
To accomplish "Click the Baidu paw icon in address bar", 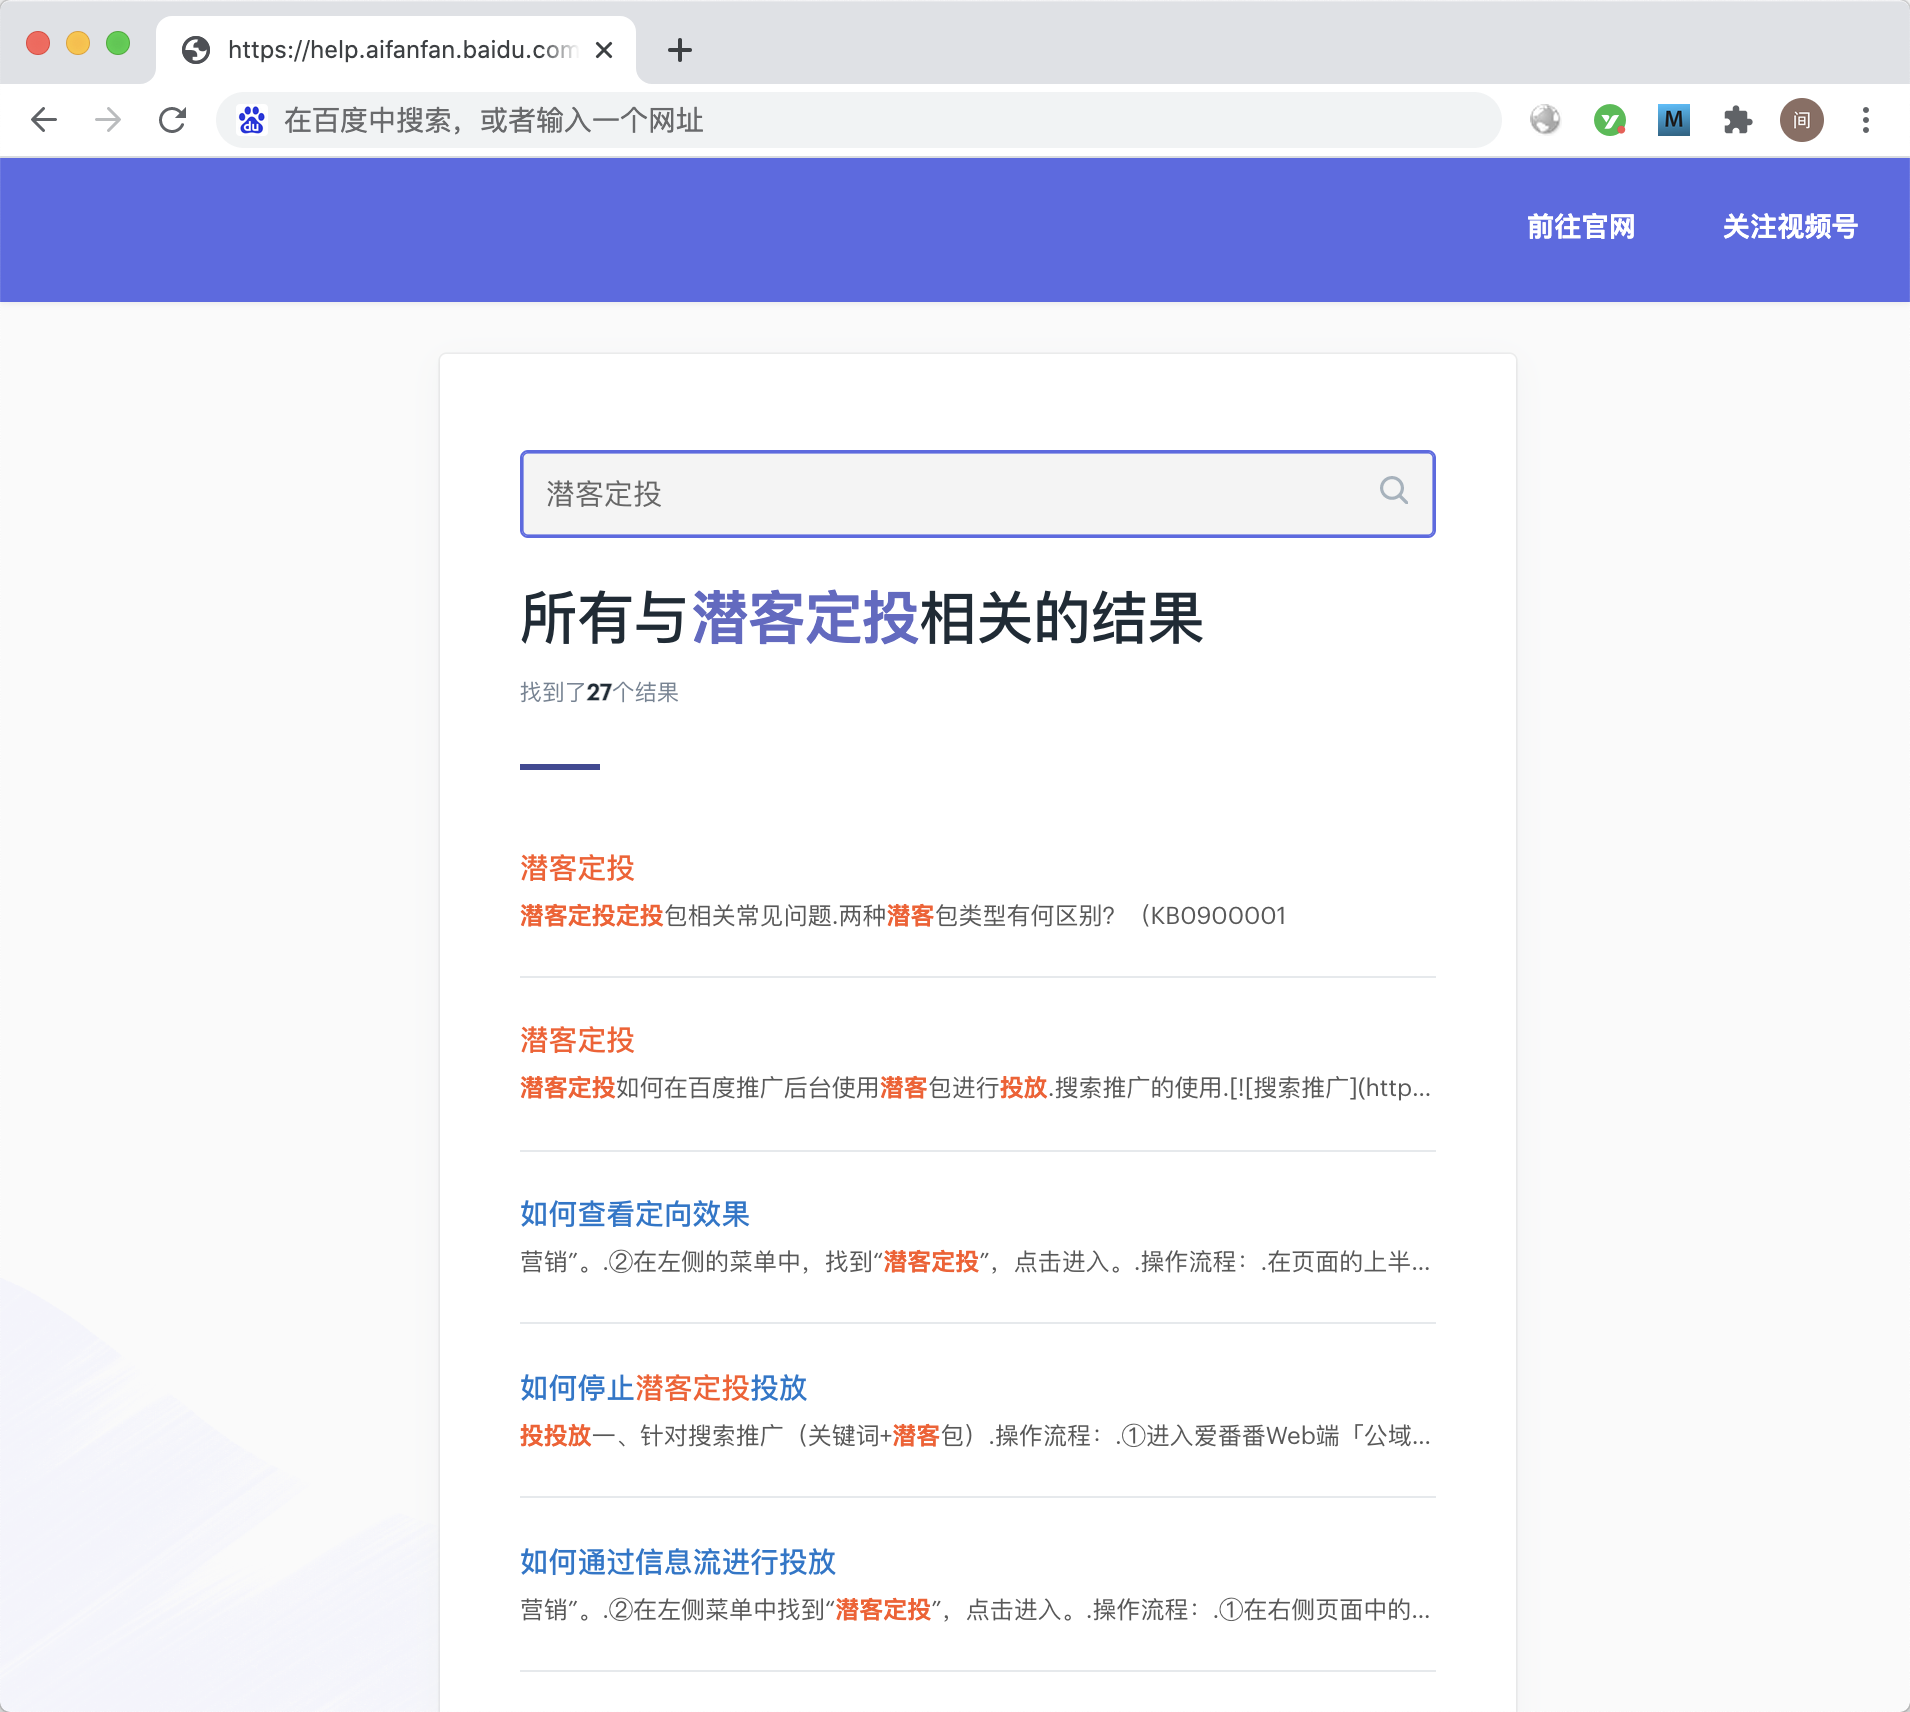I will pyautogui.click(x=251, y=120).
